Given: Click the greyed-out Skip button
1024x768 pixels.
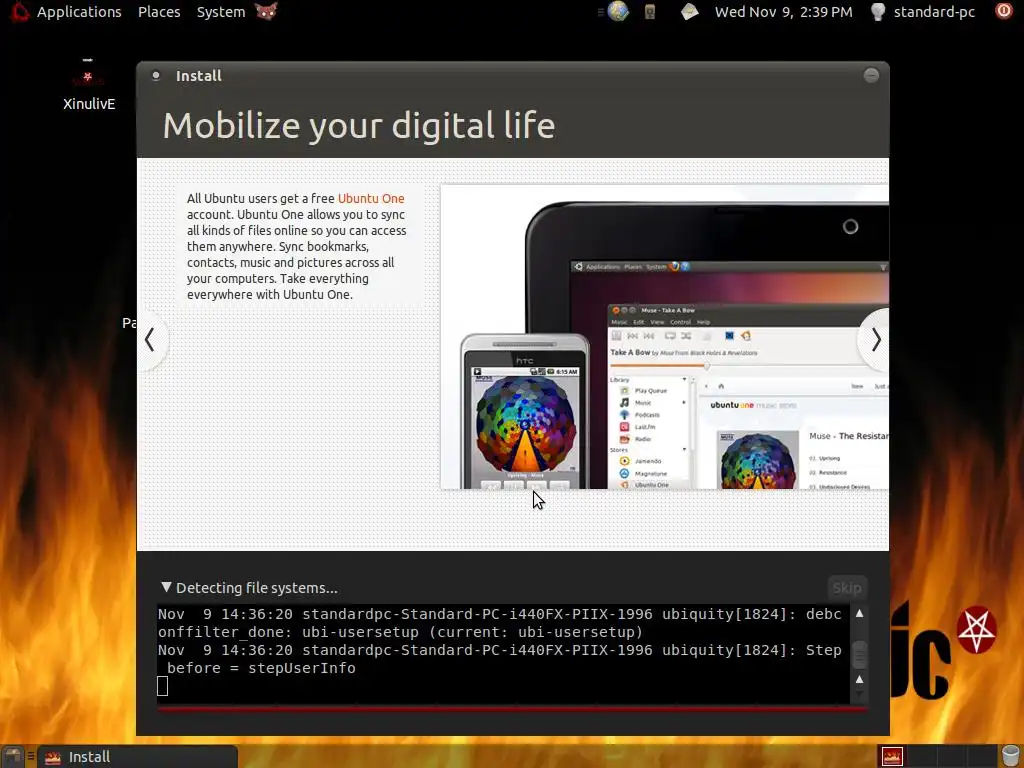Looking at the screenshot, I should tap(847, 588).
